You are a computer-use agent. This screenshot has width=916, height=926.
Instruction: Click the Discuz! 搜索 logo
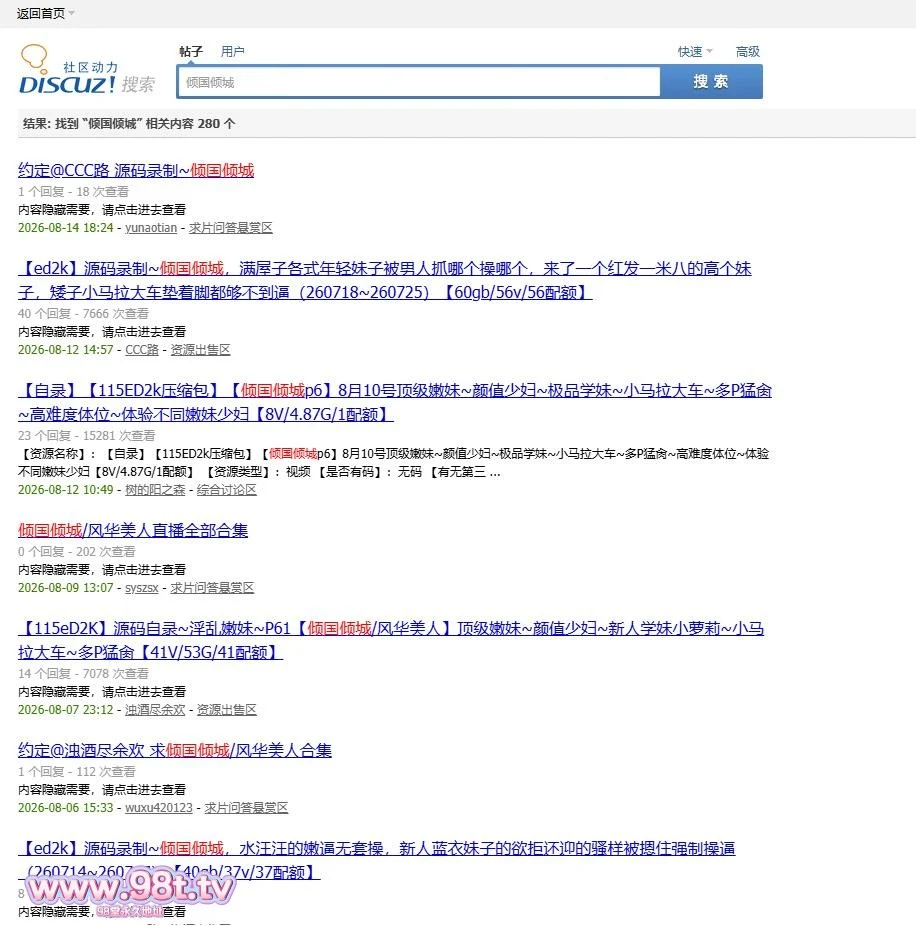[x=87, y=70]
